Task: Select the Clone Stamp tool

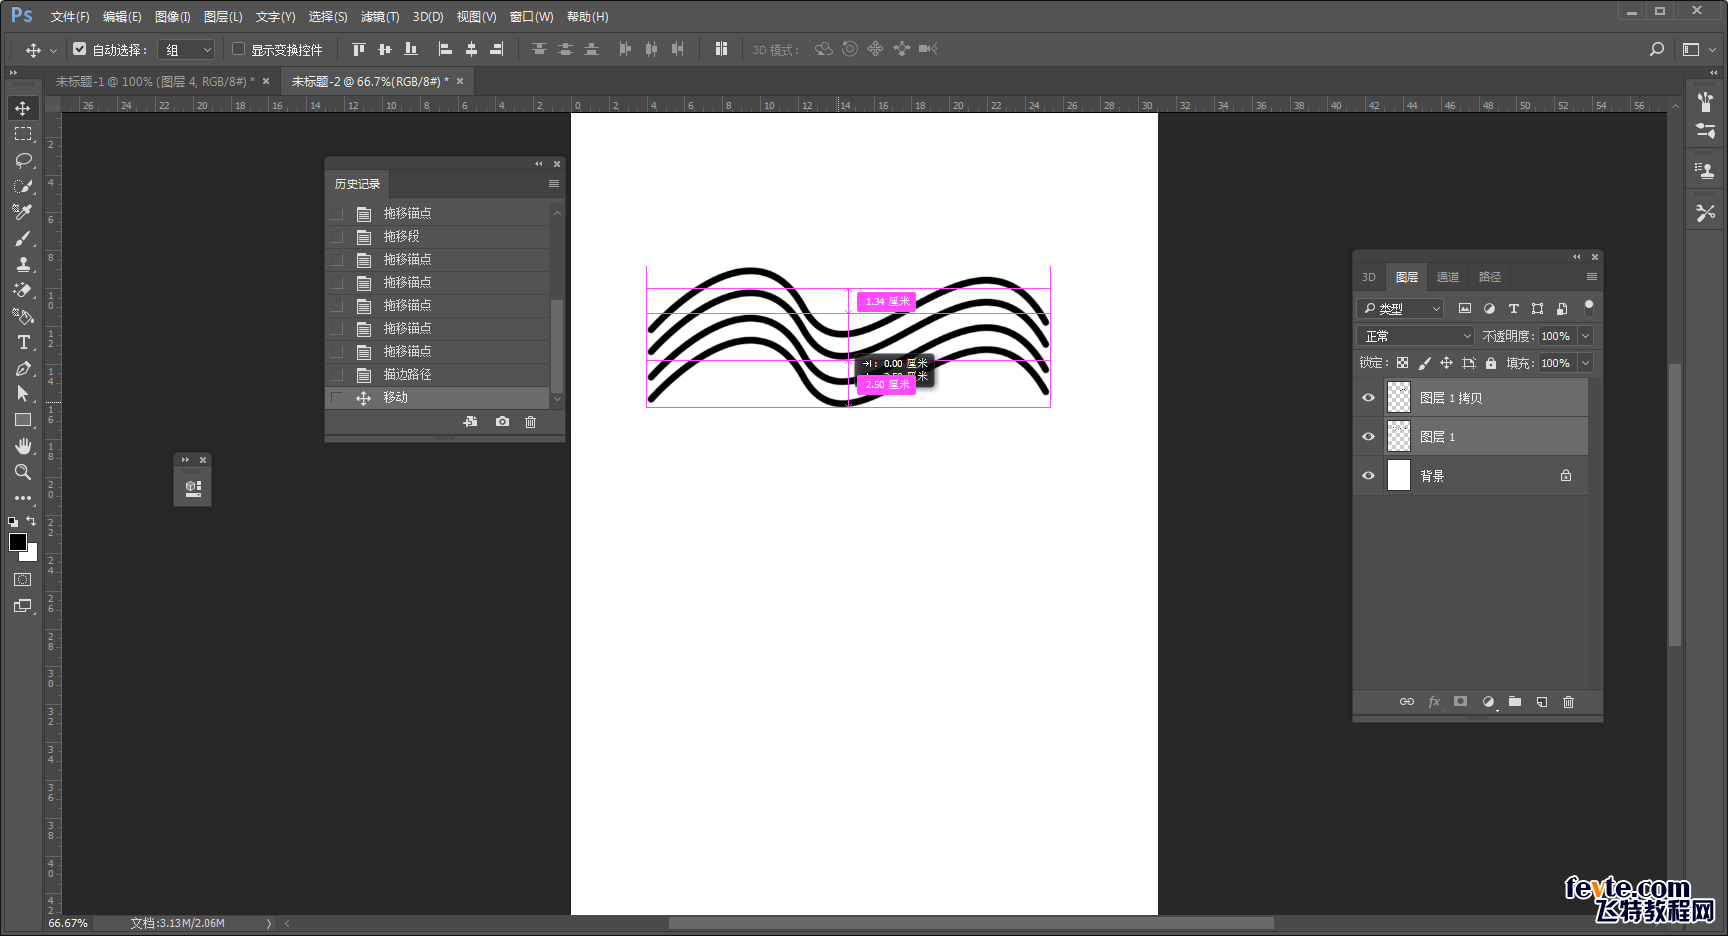Action: pyautogui.click(x=22, y=264)
